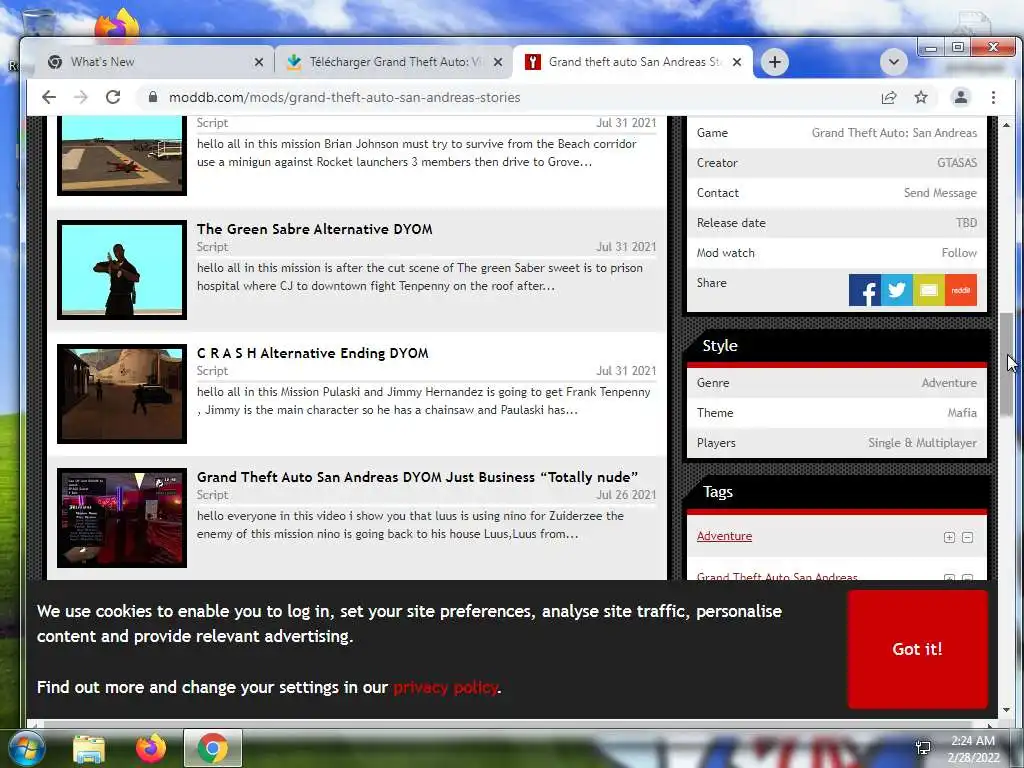The width and height of the screenshot is (1024, 768).
Task: Click the Beach corridor mission thumbnail
Action: 122,155
